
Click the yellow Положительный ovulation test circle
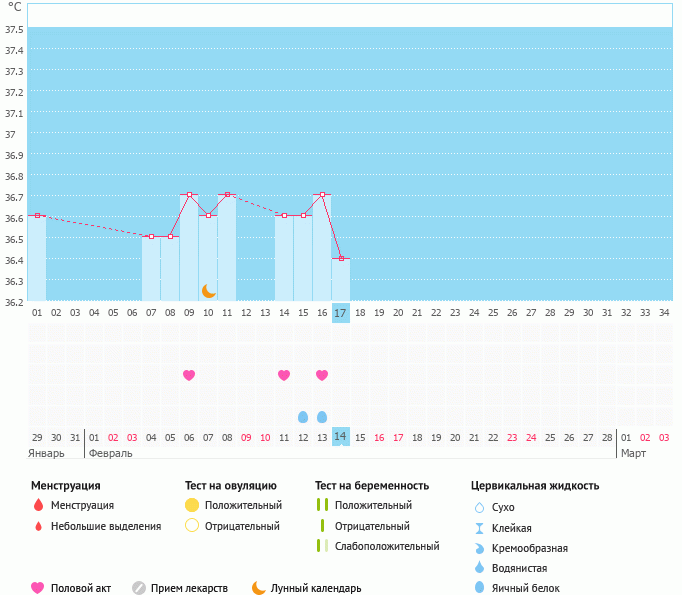click(x=192, y=505)
